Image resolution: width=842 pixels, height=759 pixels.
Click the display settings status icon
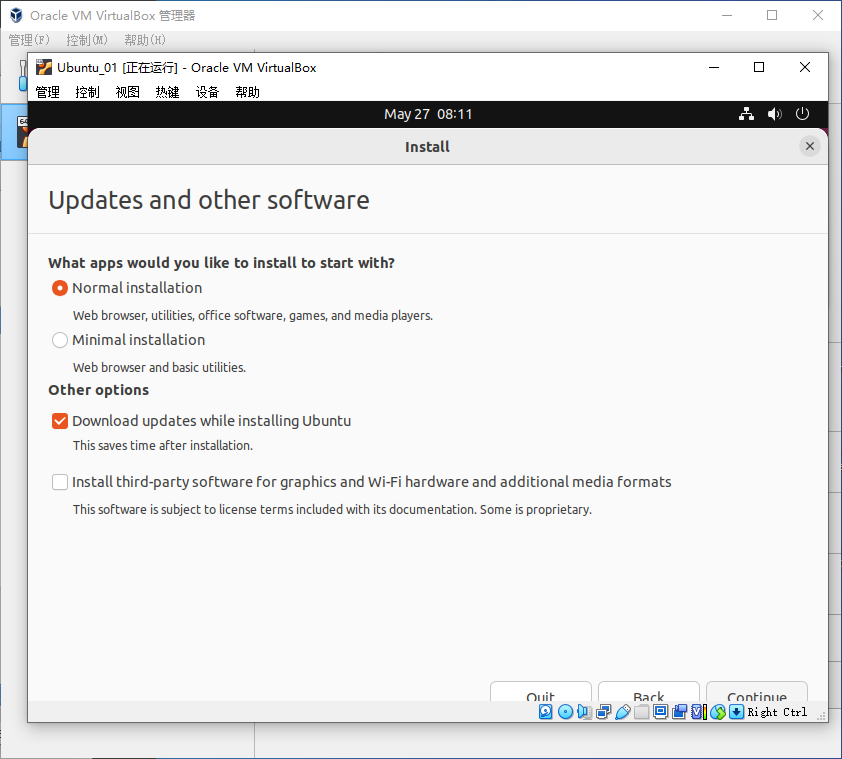[660, 712]
